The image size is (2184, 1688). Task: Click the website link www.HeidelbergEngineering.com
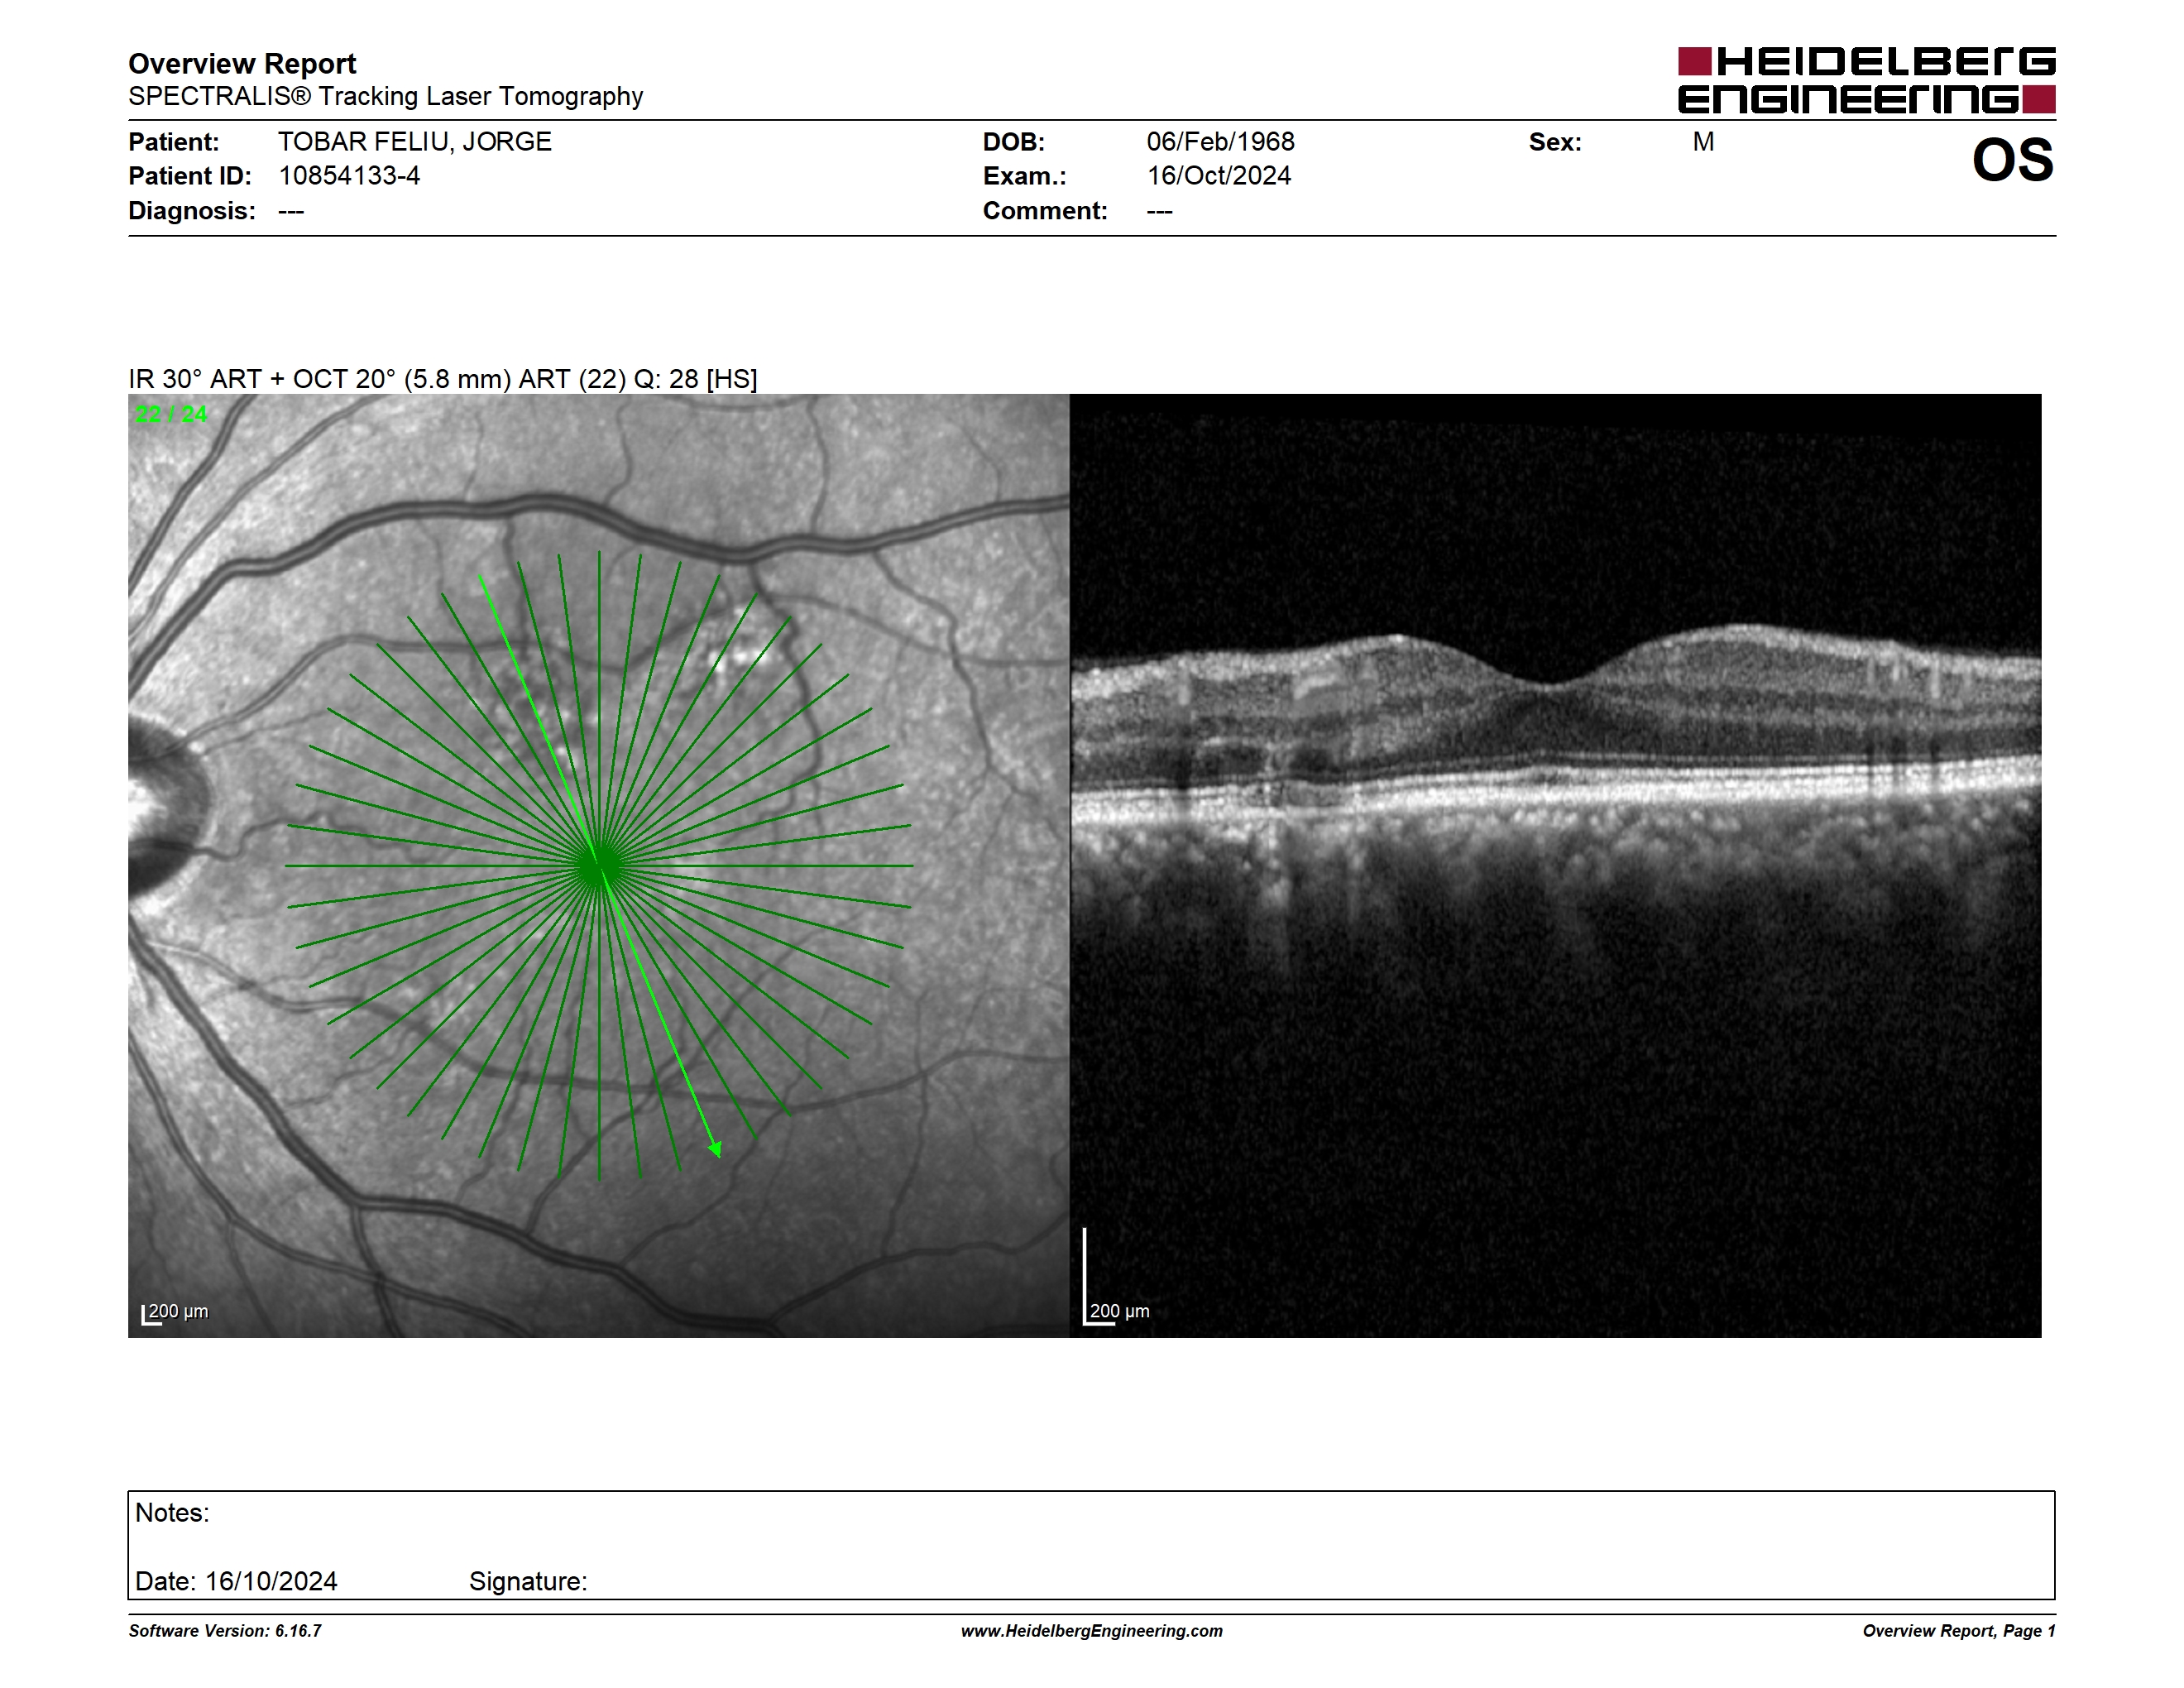[1091, 1631]
